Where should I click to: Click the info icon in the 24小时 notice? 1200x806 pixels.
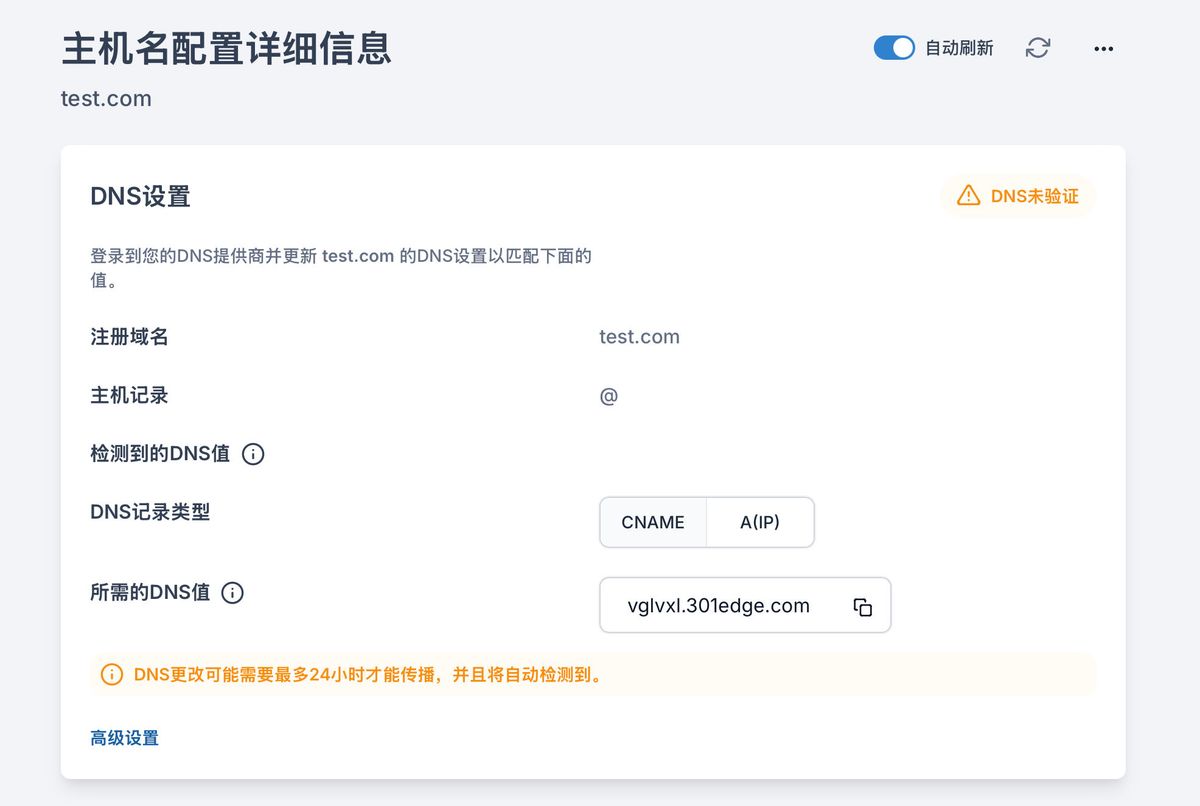[x=112, y=675]
